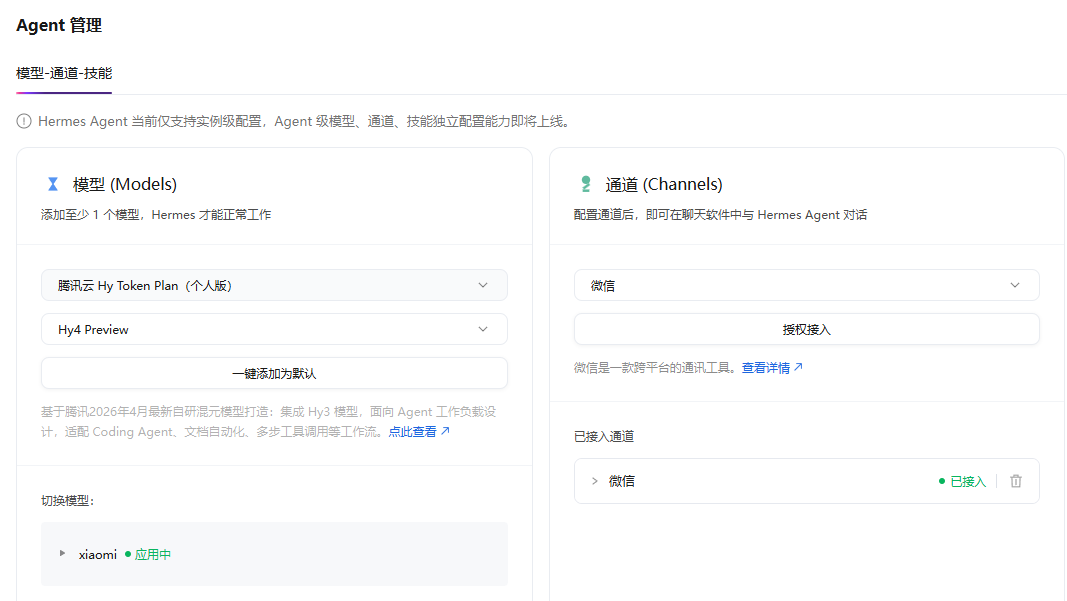1067x601 pixels.
Task: Click the 已接入通道 section label
Action: 604,436
